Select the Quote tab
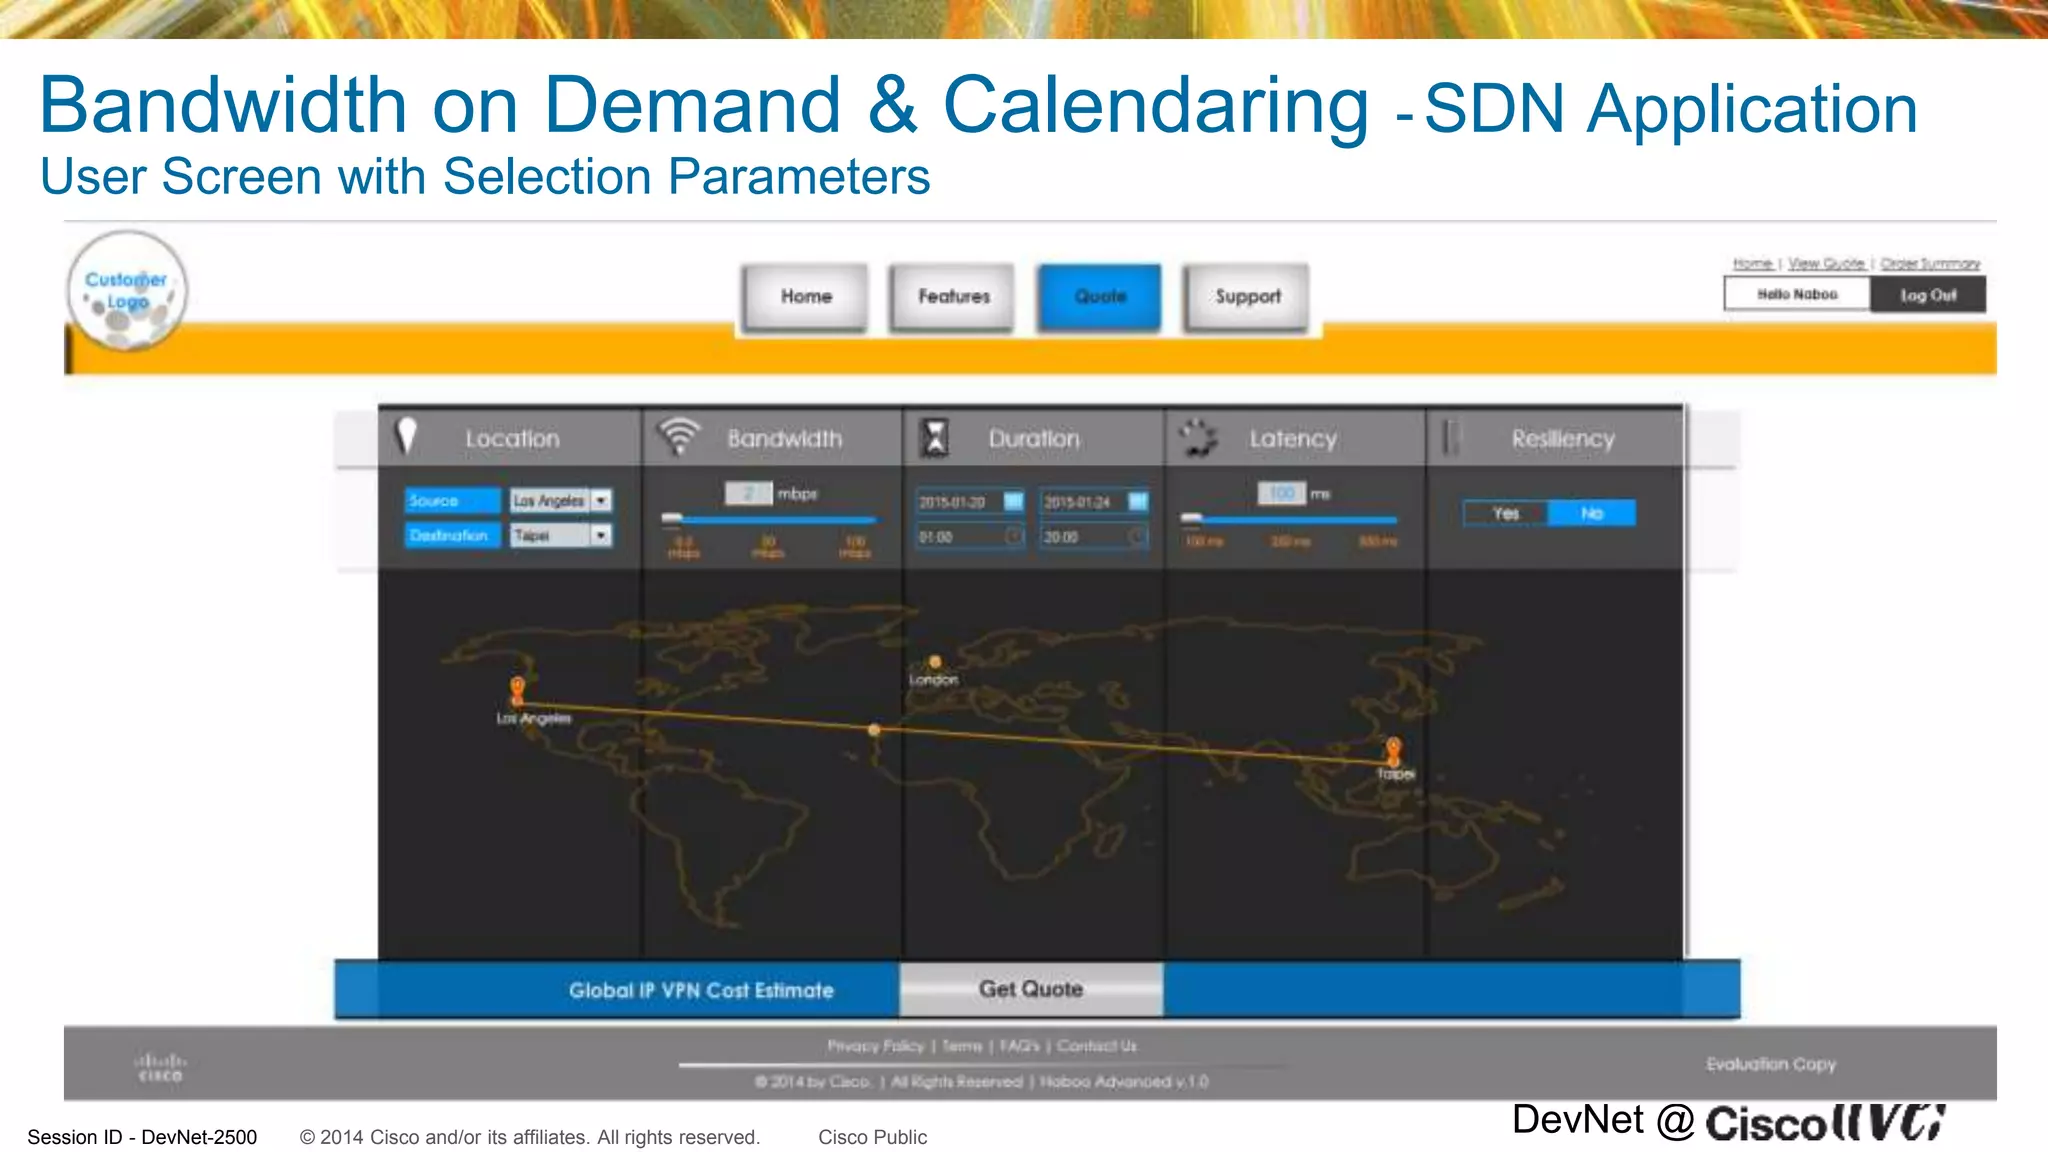Image resolution: width=2048 pixels, height=1152 pixels. (x=1100, y=297)
